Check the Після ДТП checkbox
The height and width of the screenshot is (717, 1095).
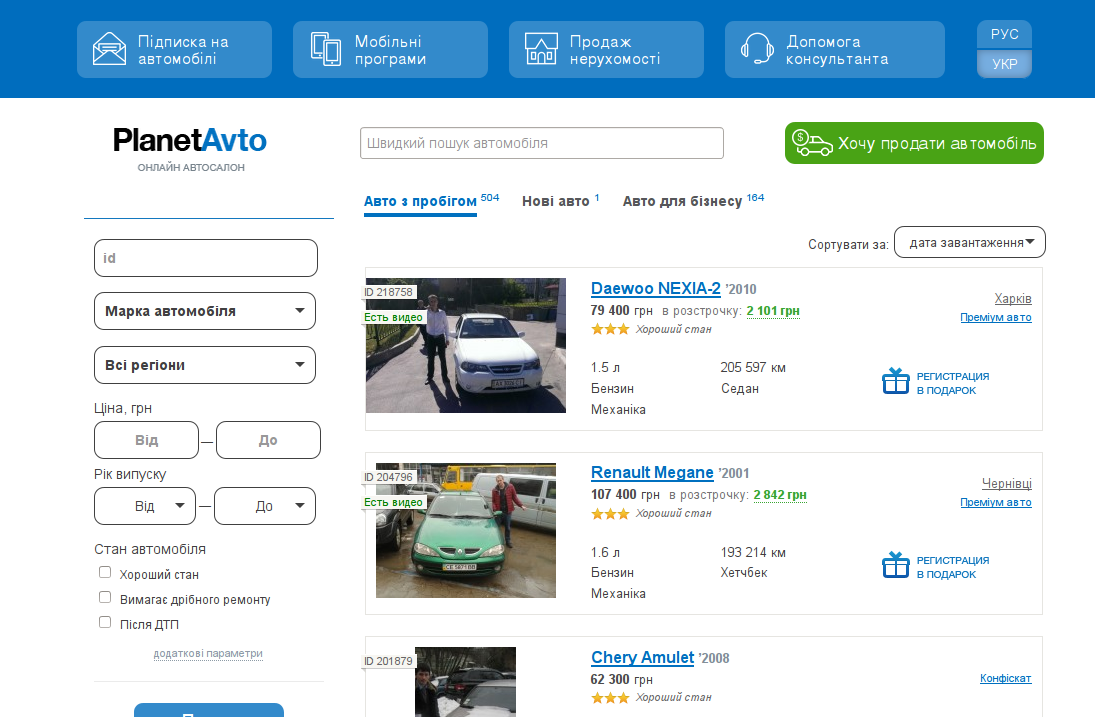105,622
